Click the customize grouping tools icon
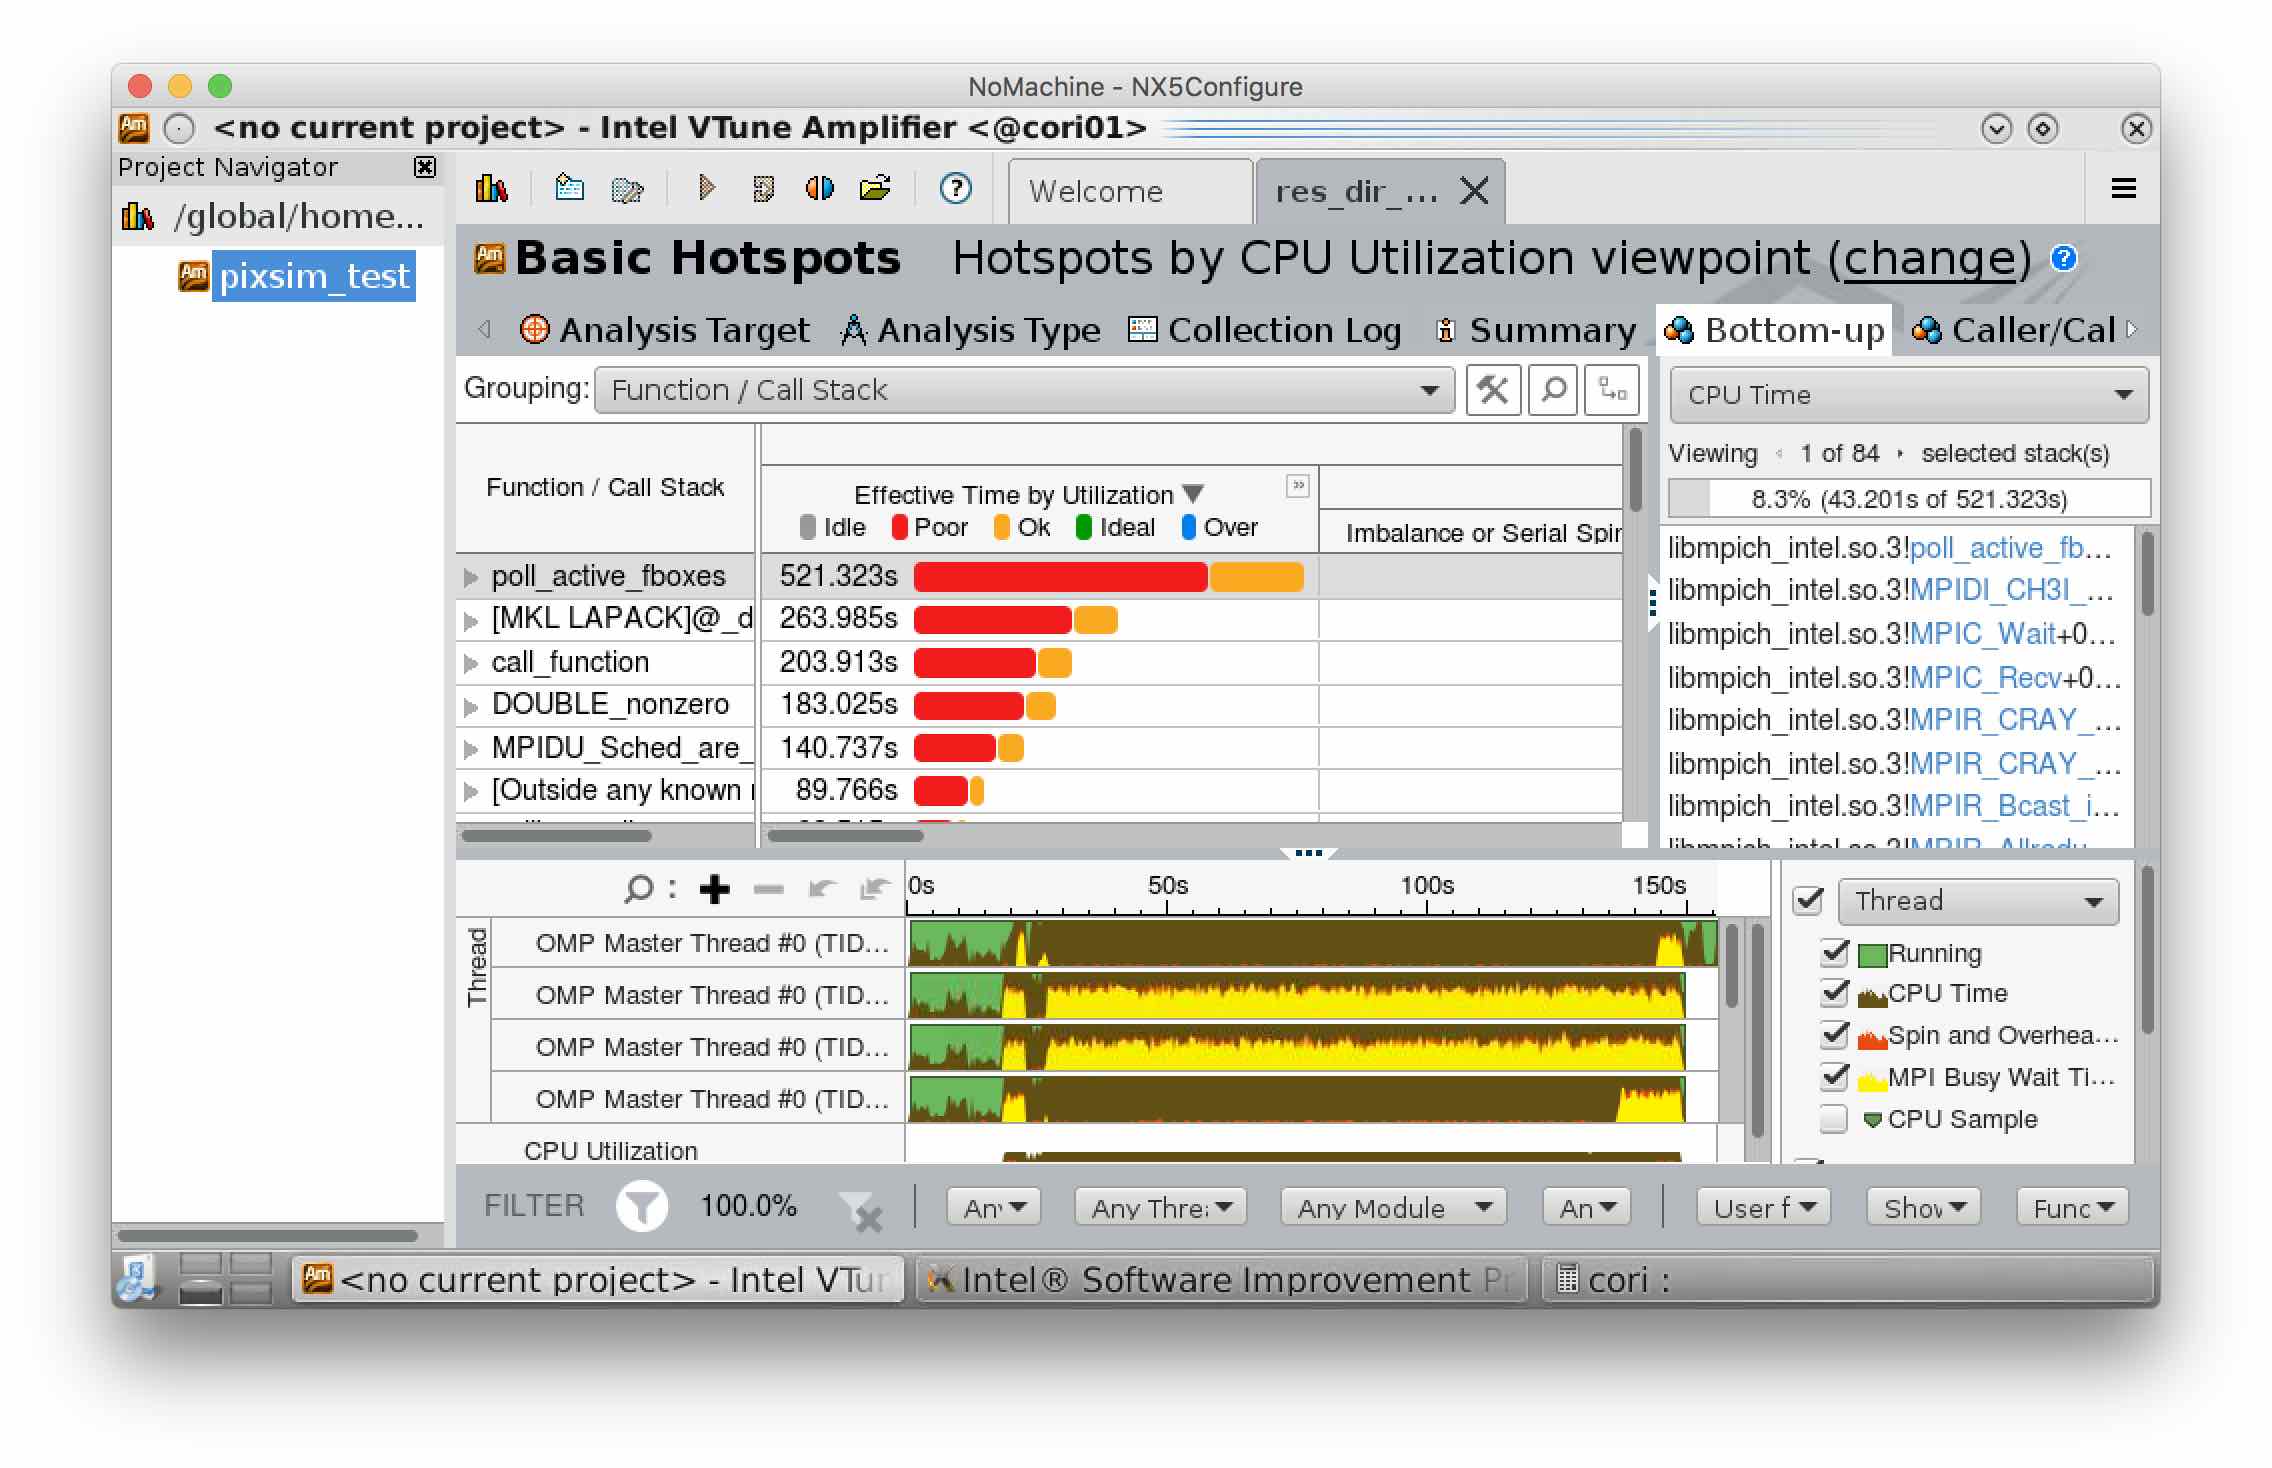 1493,390
